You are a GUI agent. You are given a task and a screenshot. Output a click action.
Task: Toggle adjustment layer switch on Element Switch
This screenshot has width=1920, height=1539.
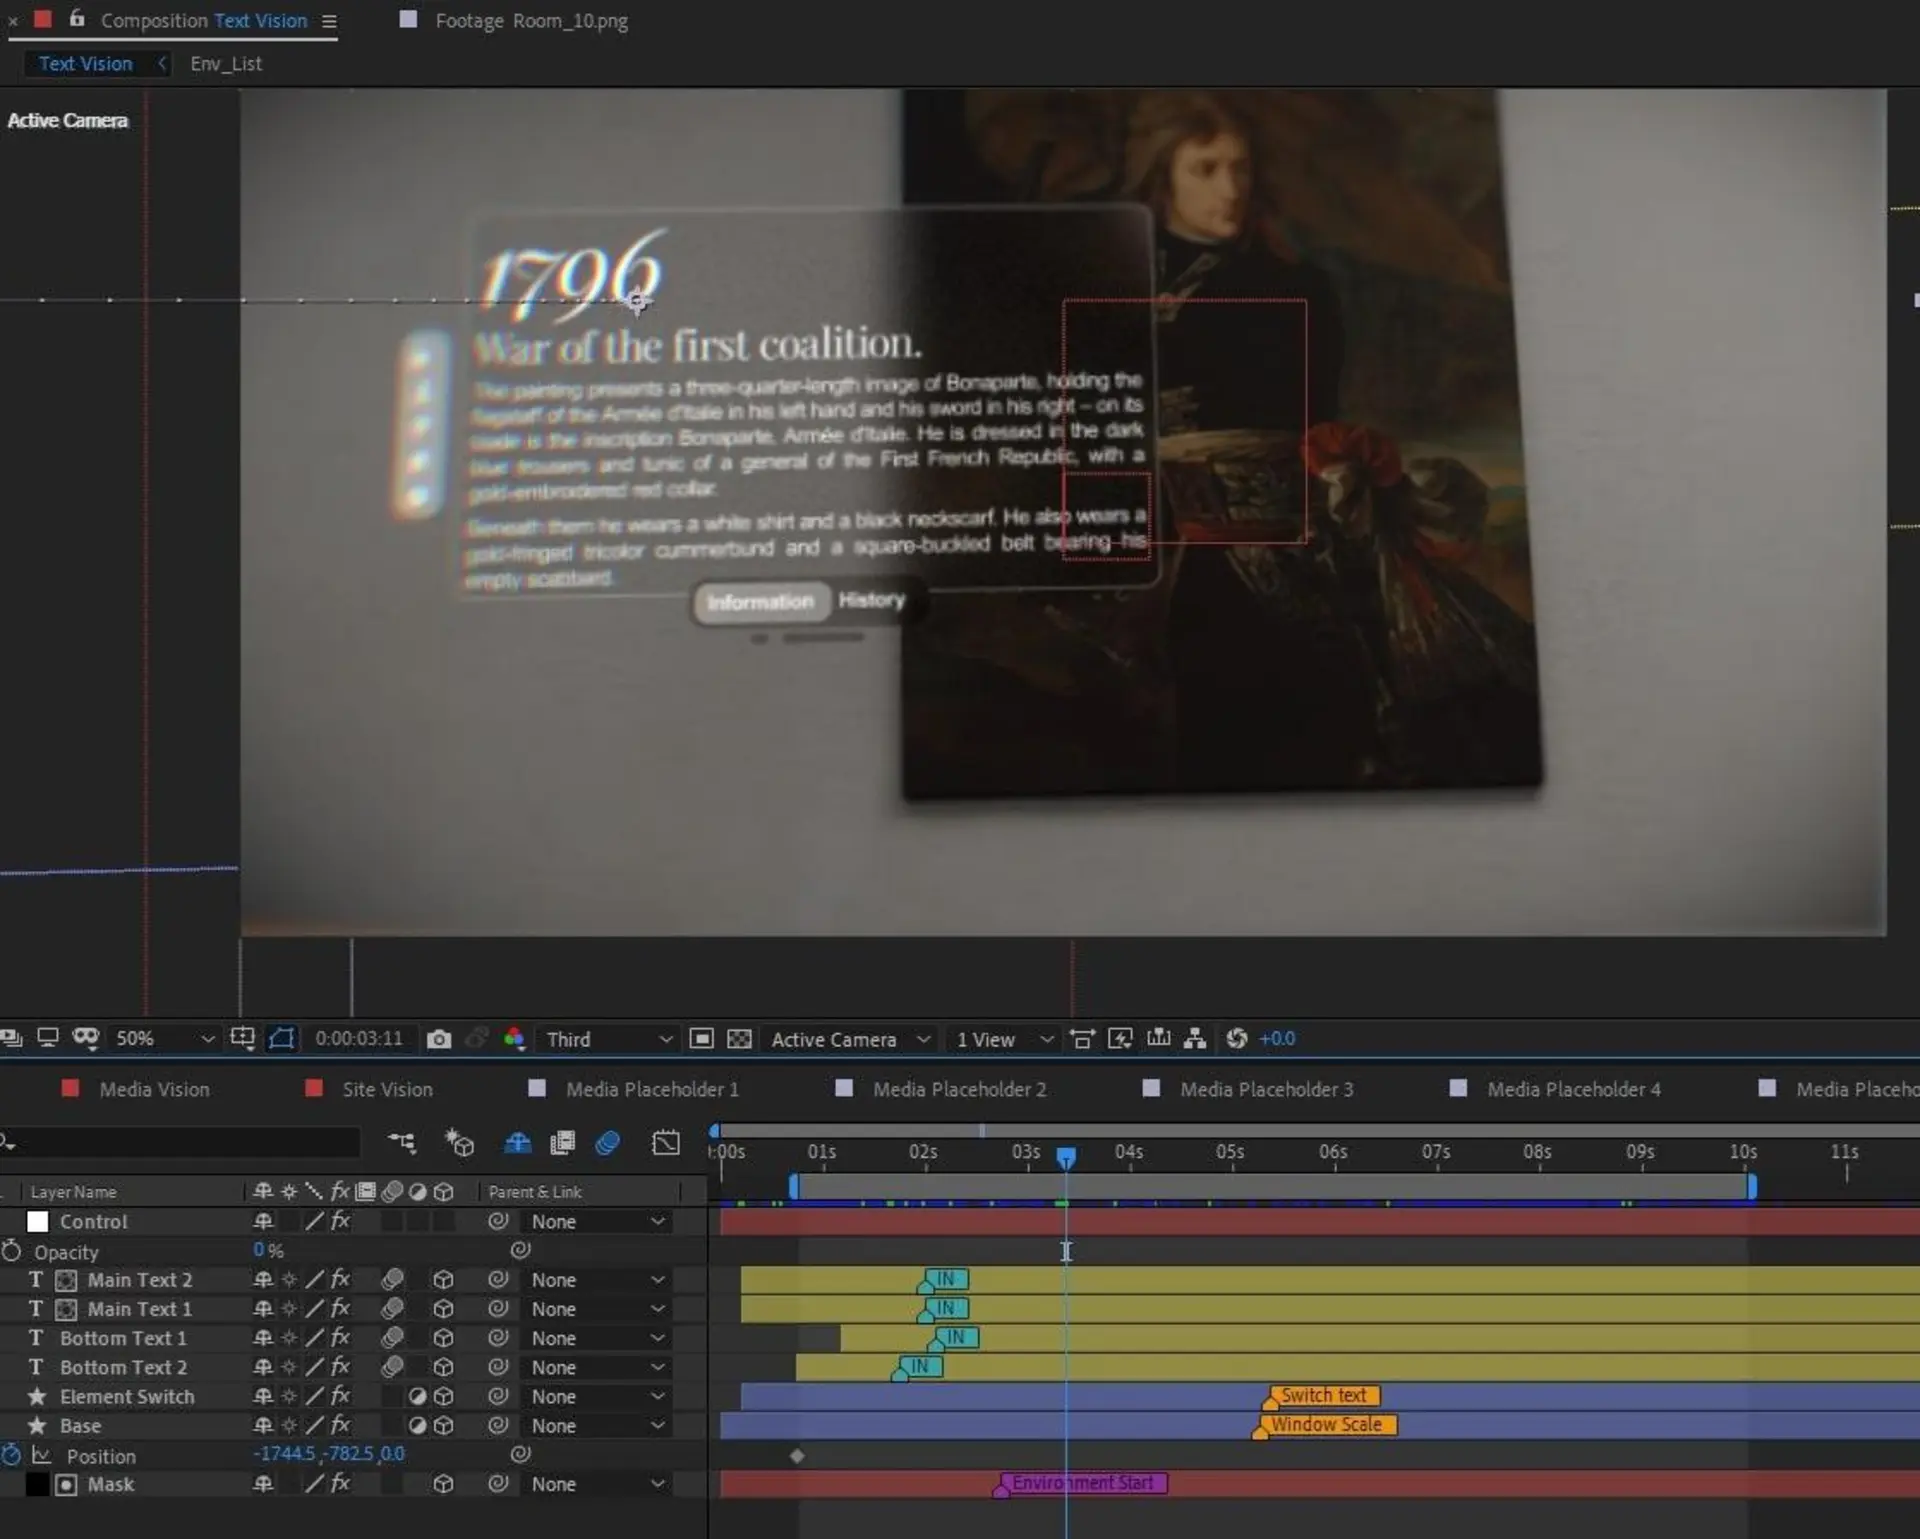[x=417, y=1396]
